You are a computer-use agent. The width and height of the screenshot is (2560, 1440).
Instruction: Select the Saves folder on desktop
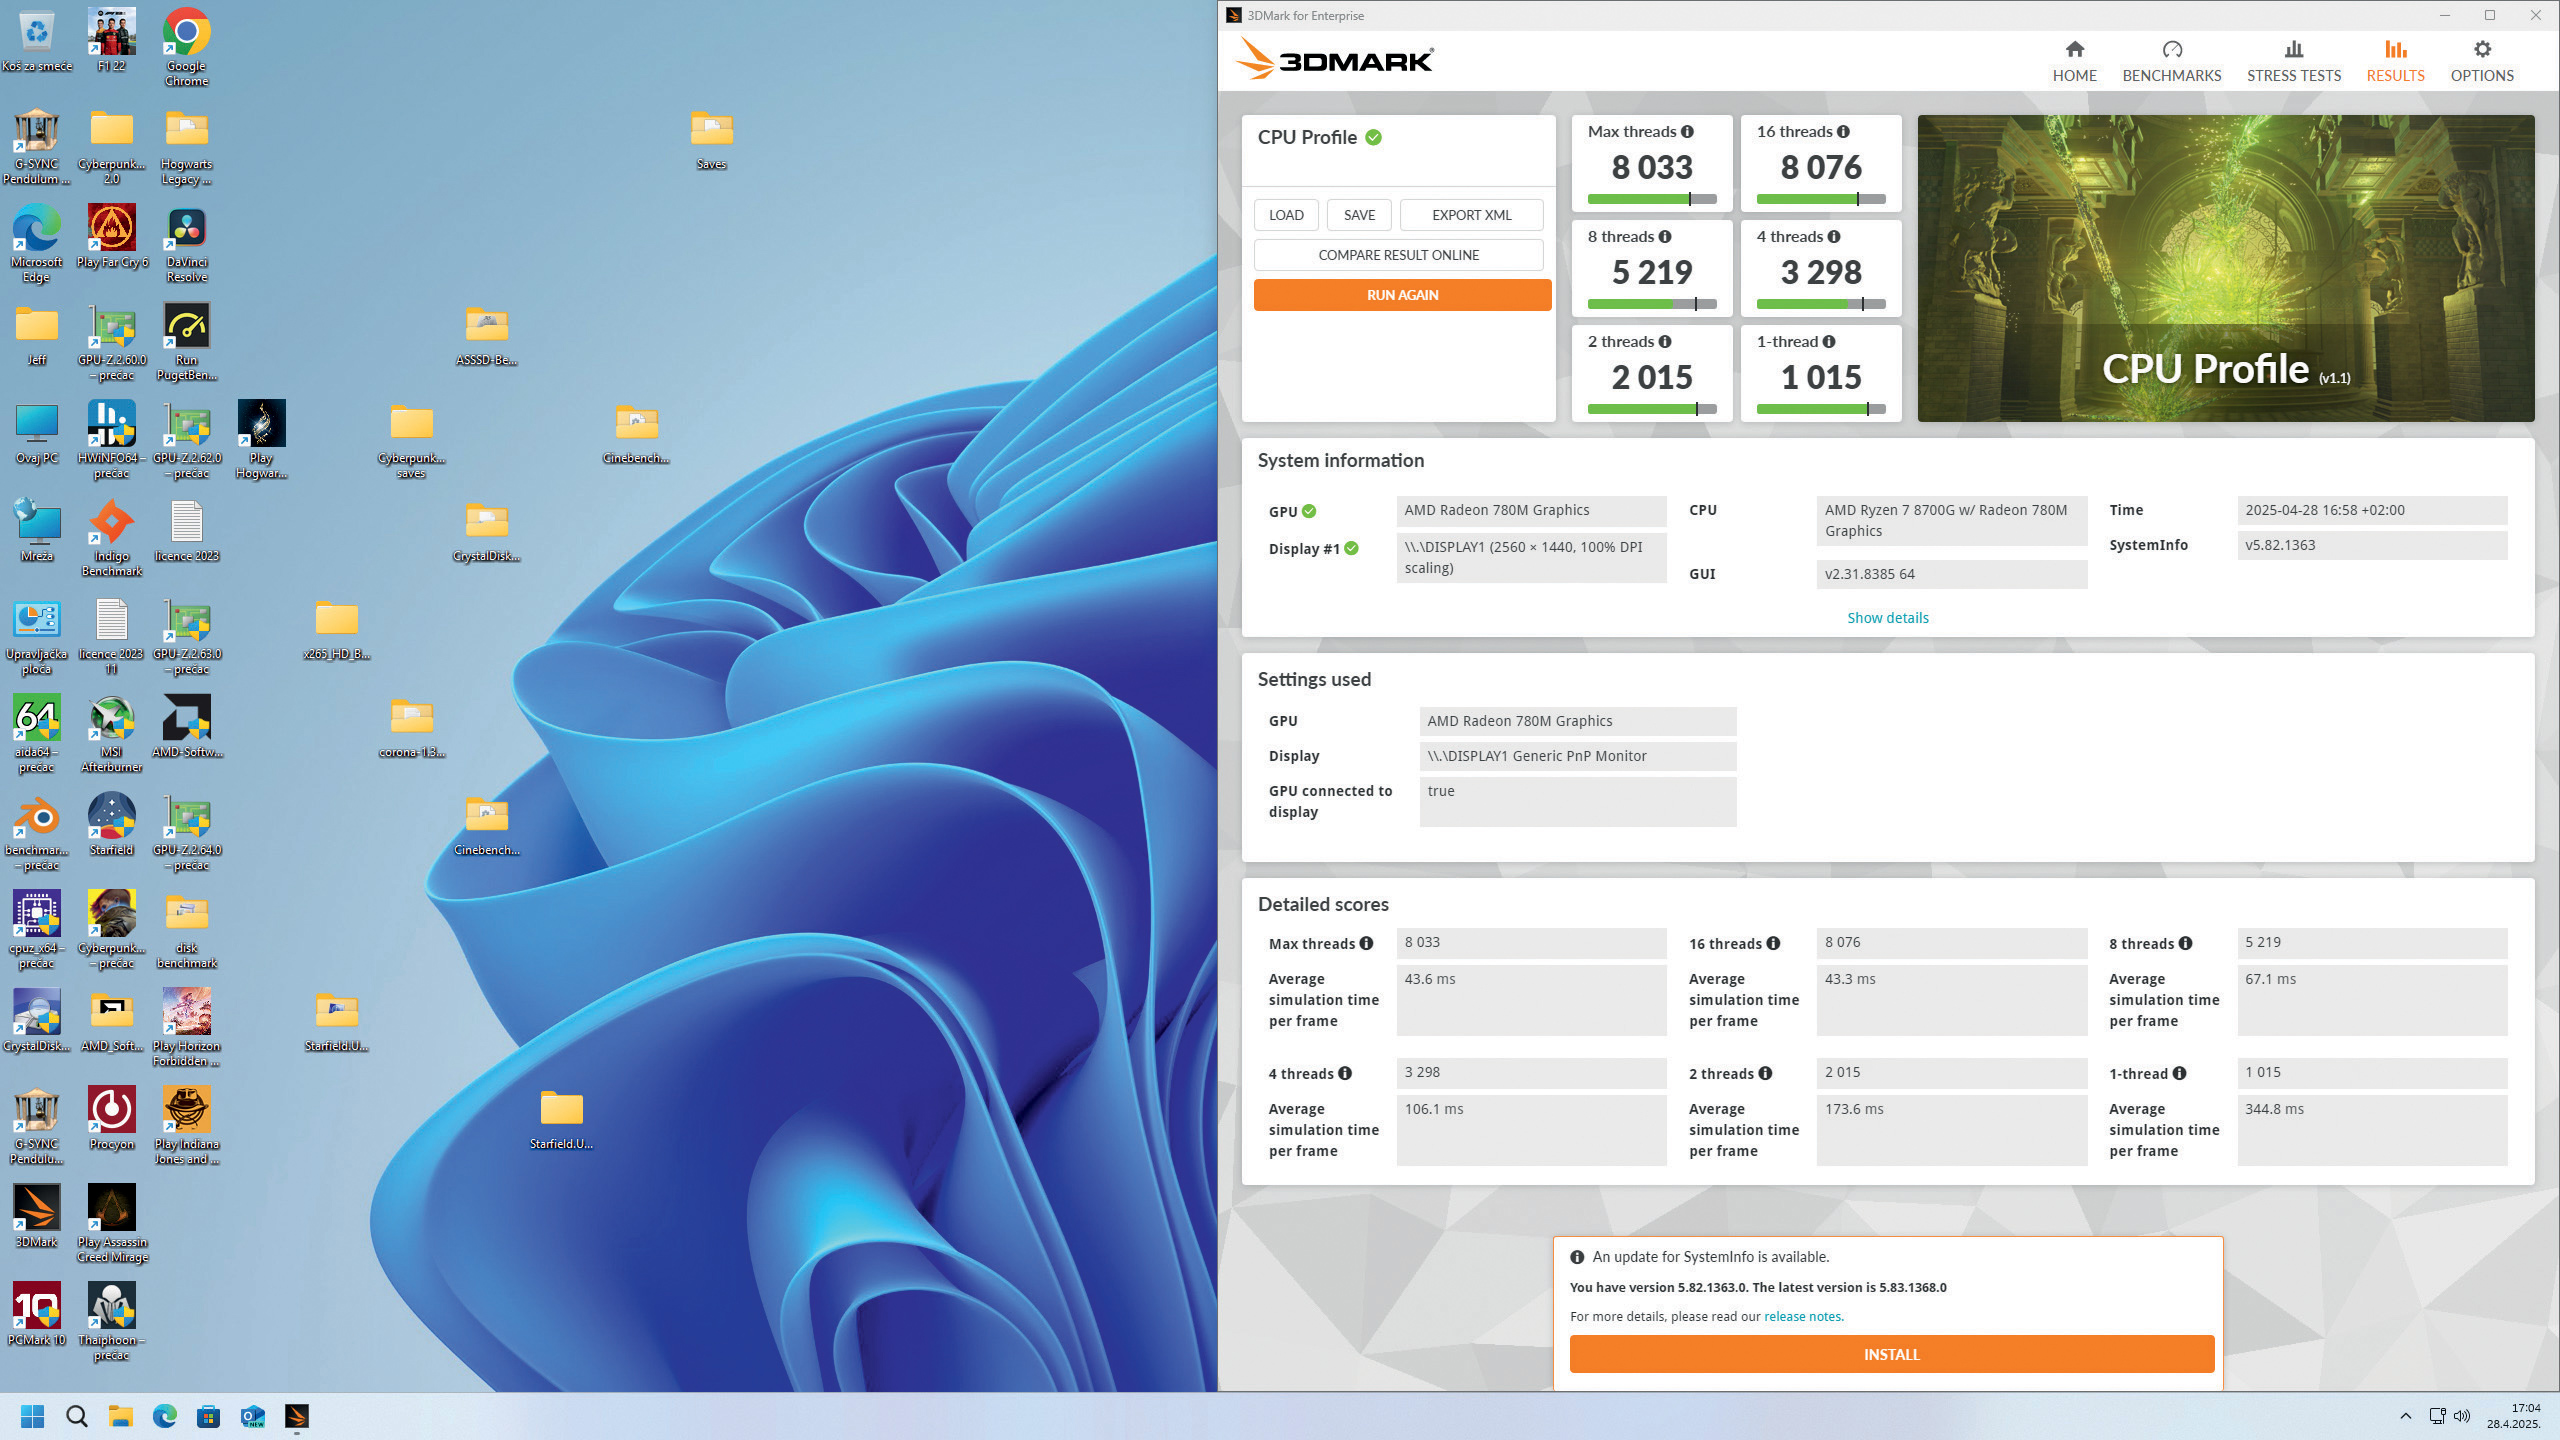point(711,138)
